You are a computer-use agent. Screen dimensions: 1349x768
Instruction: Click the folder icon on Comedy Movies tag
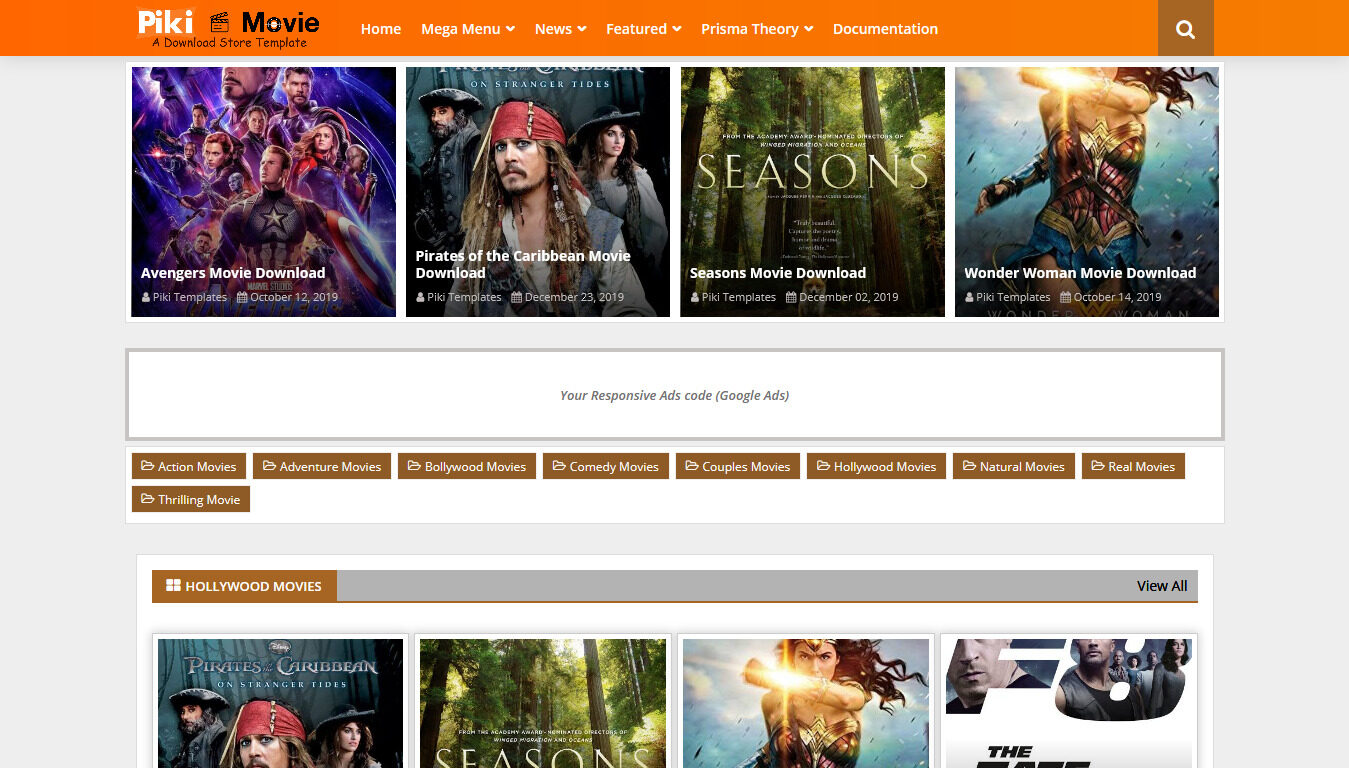[x=559, y=466]
